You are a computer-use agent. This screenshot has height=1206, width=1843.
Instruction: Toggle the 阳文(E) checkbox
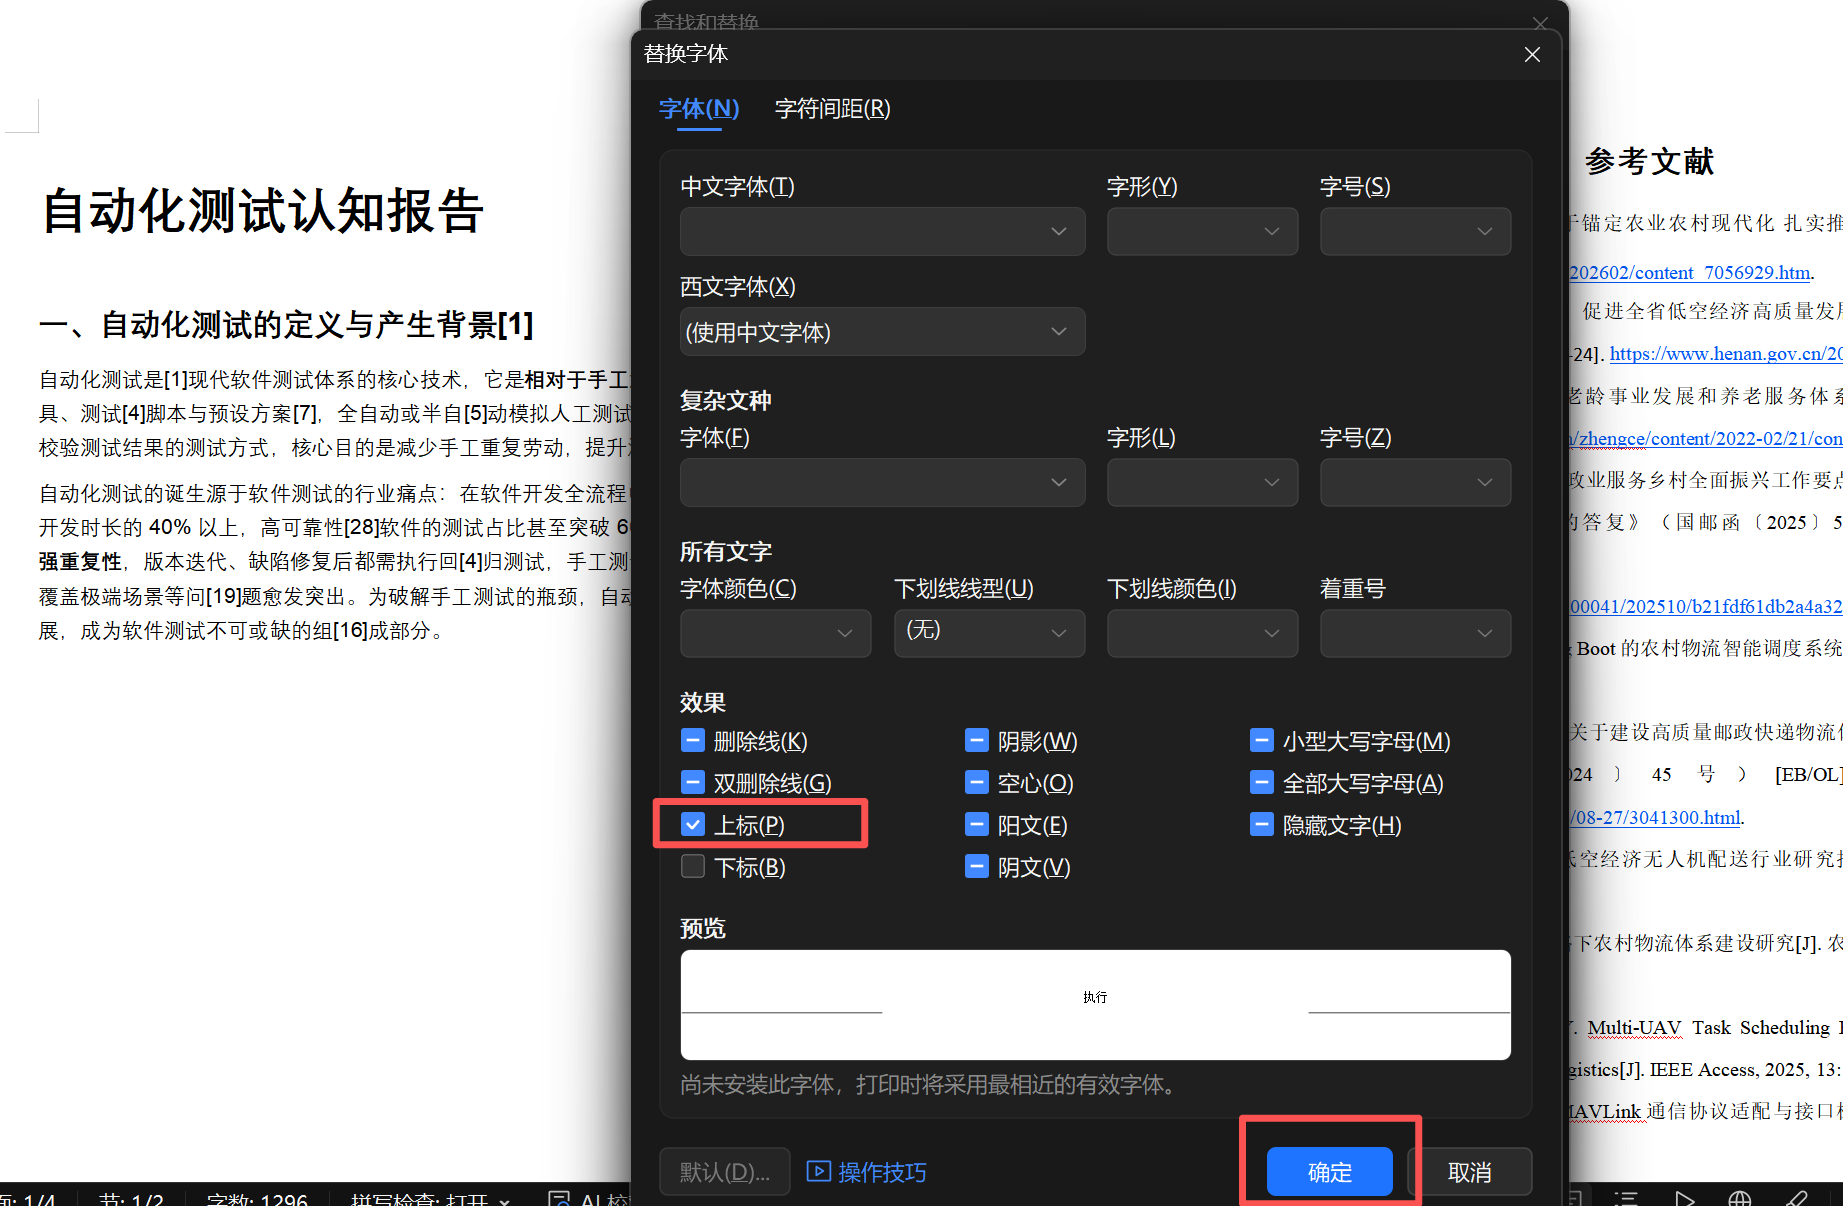pyautogui.click(x=977, y=824)
